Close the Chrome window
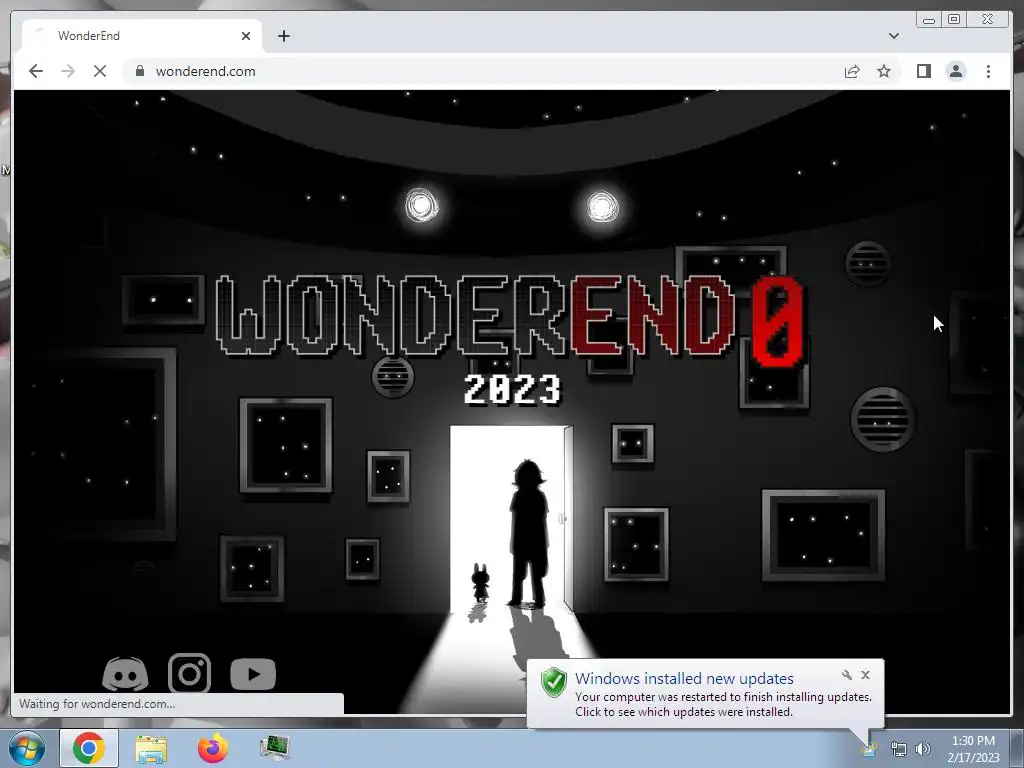 [987, 20]
